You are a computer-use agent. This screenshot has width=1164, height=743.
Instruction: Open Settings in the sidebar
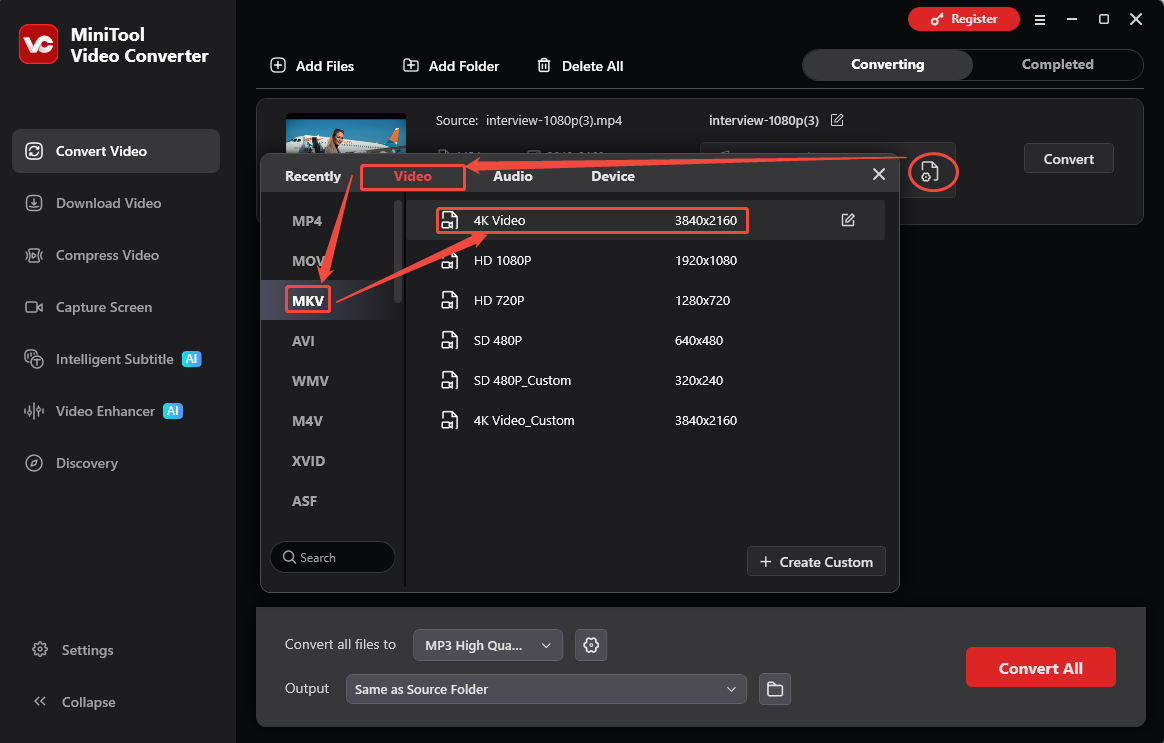(x=73, y=650)
